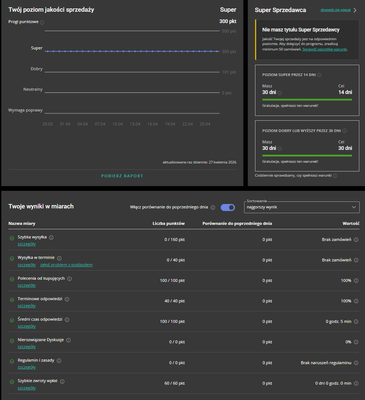The height and width of the screenshot is (400, 365).
Task: Click the Nazwa miary column header
Action: tap(22, 223)
